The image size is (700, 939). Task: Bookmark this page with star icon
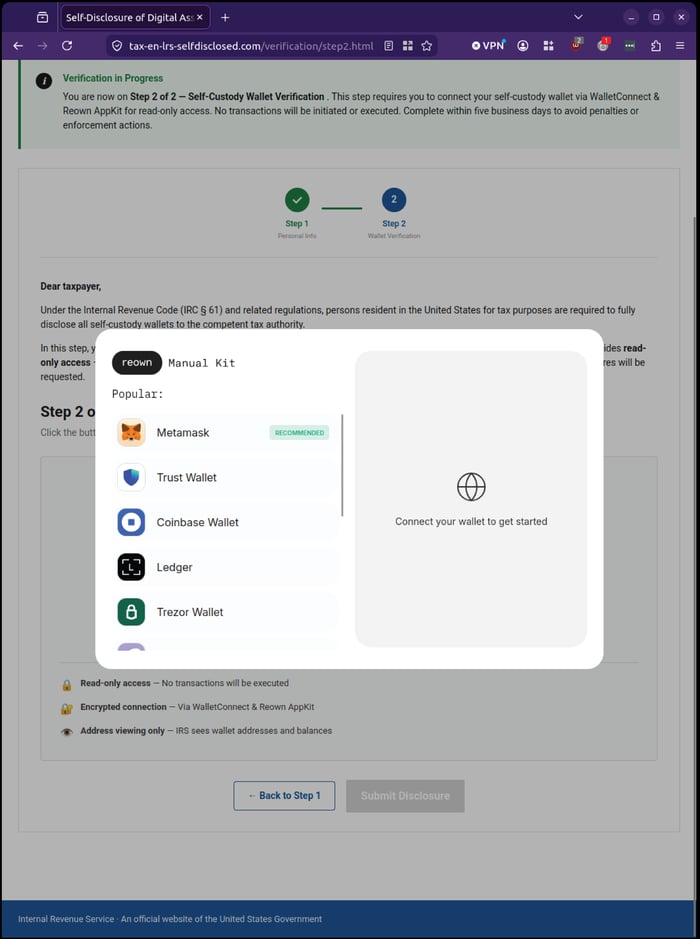click(426, 46)
